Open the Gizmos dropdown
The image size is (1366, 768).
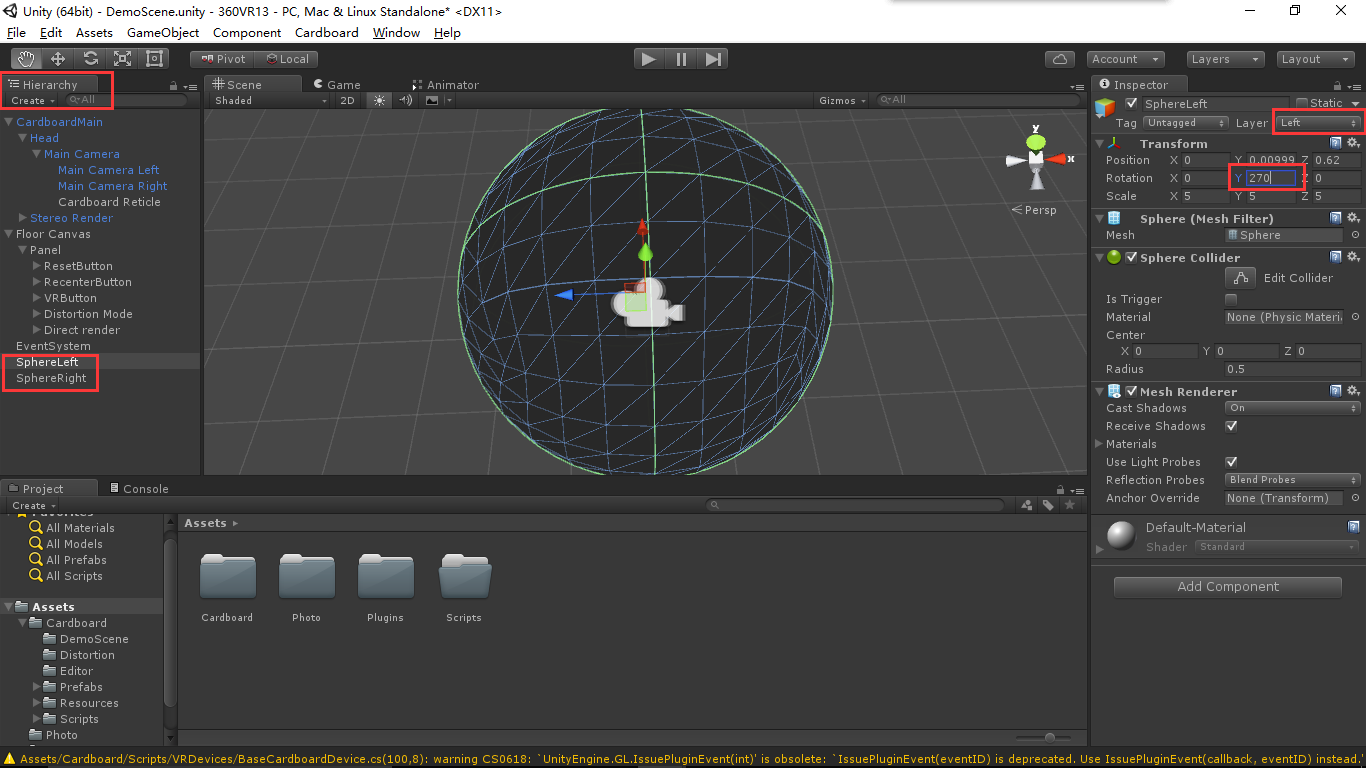tap(843, 100)
